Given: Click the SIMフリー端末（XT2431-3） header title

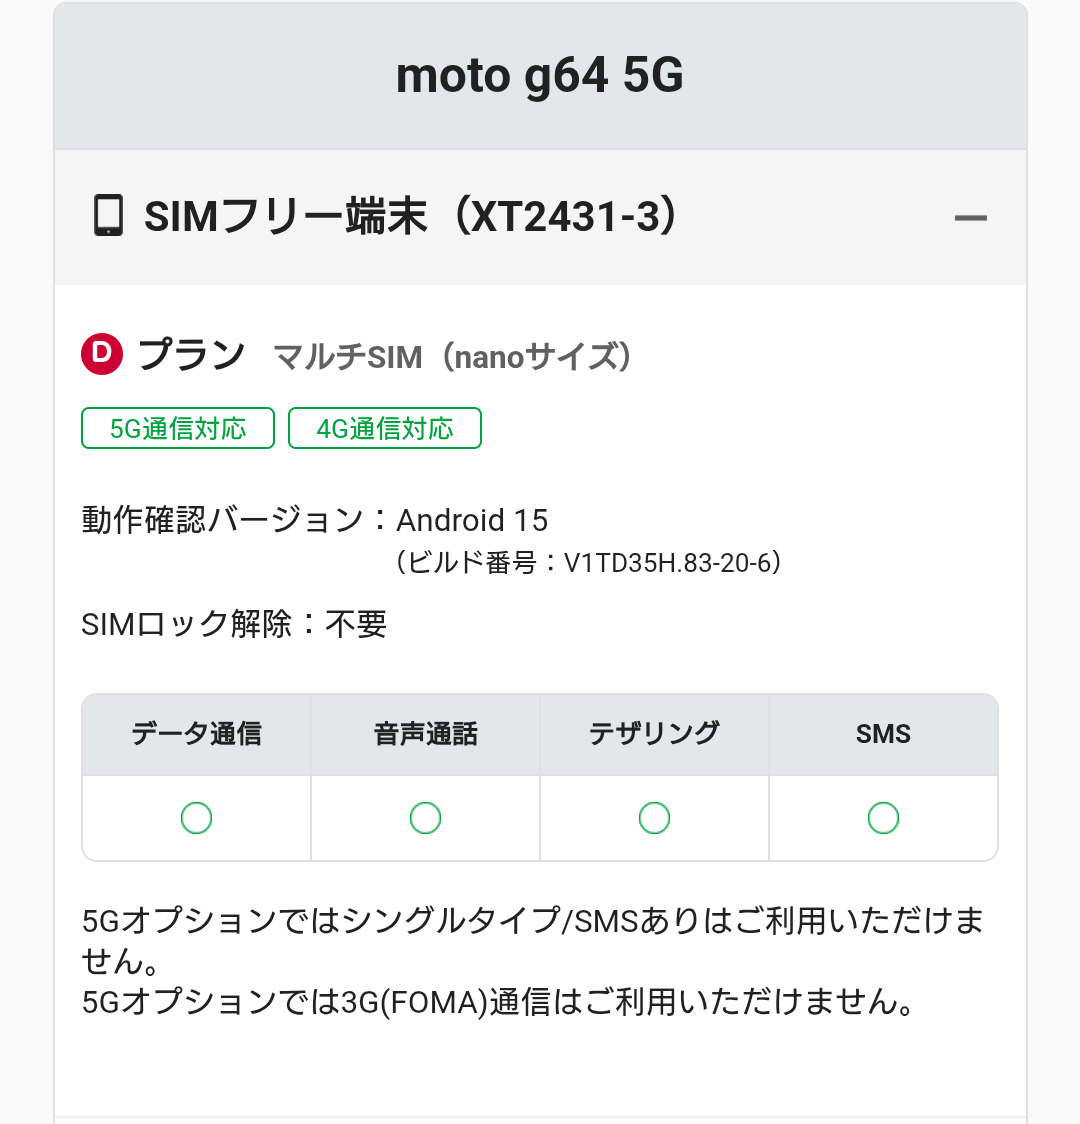Looking at the screenshot, I should coord(411,217).
